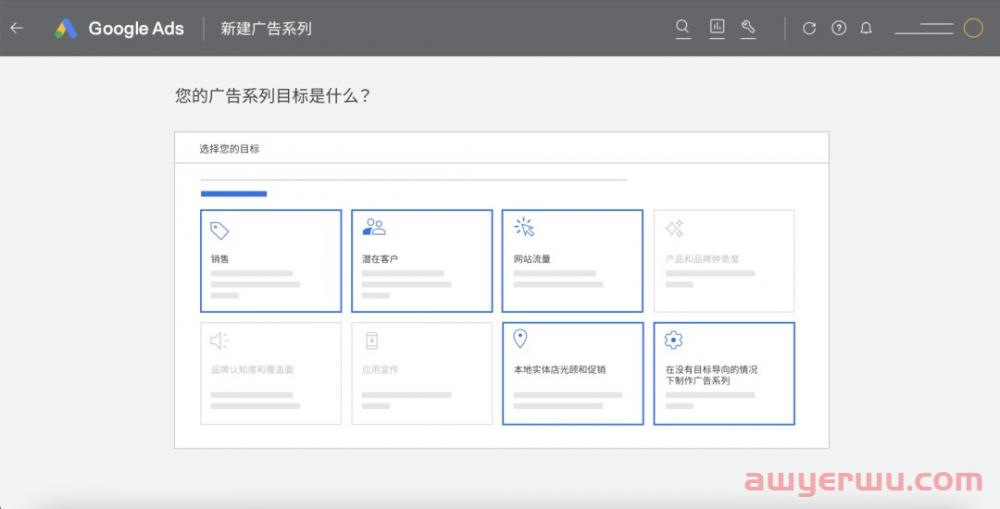Click the blue progress indicator bar

pyautogui.click(x=233, y=194)
